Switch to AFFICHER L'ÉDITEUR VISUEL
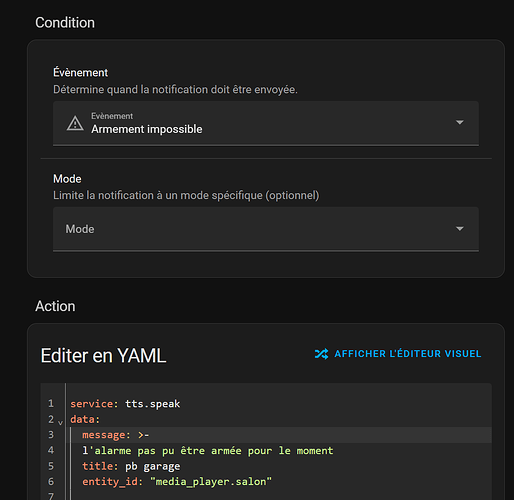514x500 pixels. (398, 354)
